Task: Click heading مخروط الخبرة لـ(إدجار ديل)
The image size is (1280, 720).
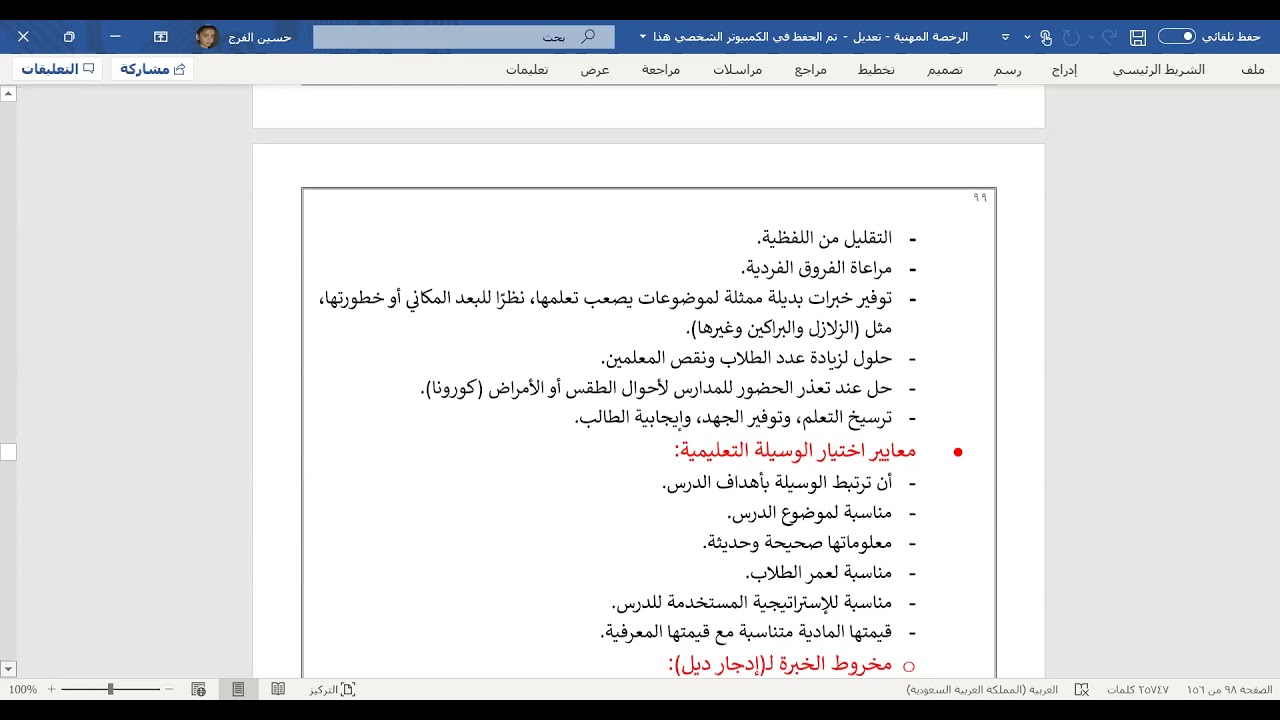Action: pos(780,664)
